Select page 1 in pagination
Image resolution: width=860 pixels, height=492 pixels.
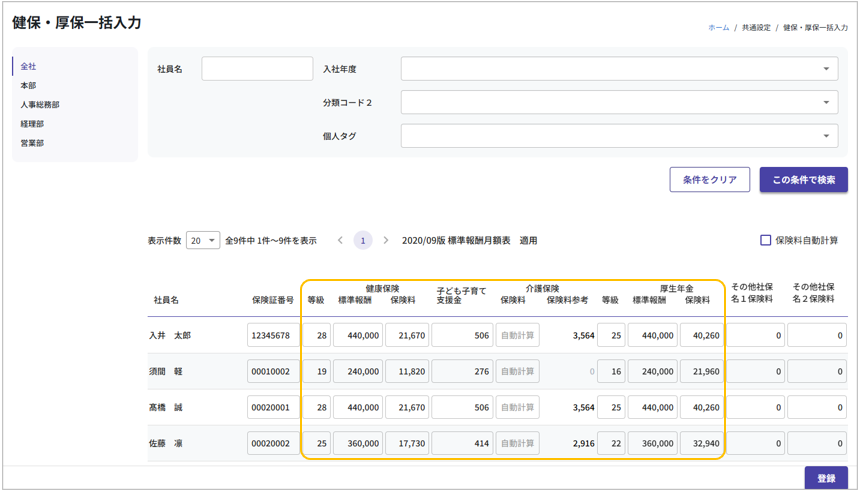(x=363, y=241)
